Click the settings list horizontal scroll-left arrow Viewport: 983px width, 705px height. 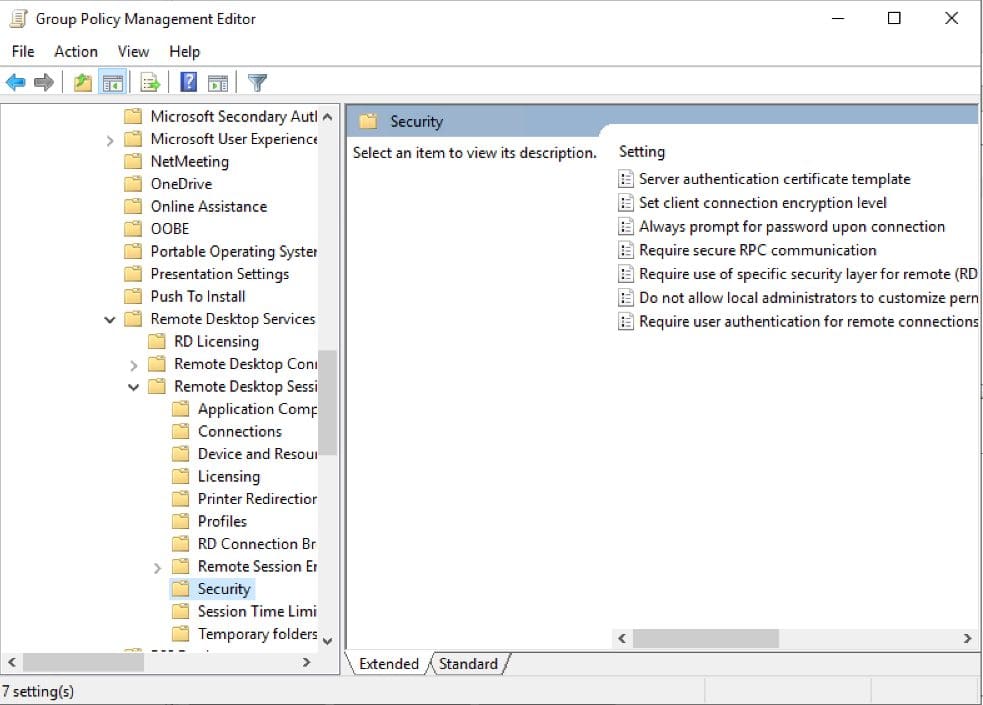(622, 639)
